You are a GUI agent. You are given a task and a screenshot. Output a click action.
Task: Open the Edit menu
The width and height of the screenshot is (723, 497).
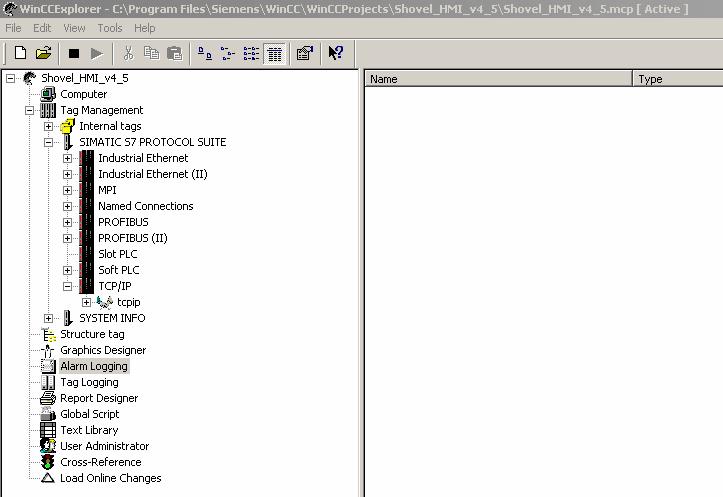42,28
